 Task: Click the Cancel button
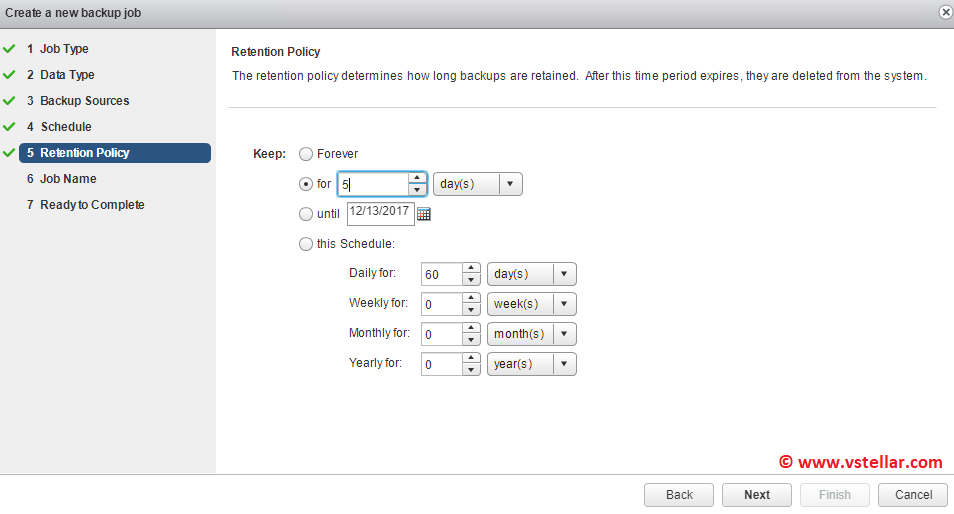tap(913, 495)
